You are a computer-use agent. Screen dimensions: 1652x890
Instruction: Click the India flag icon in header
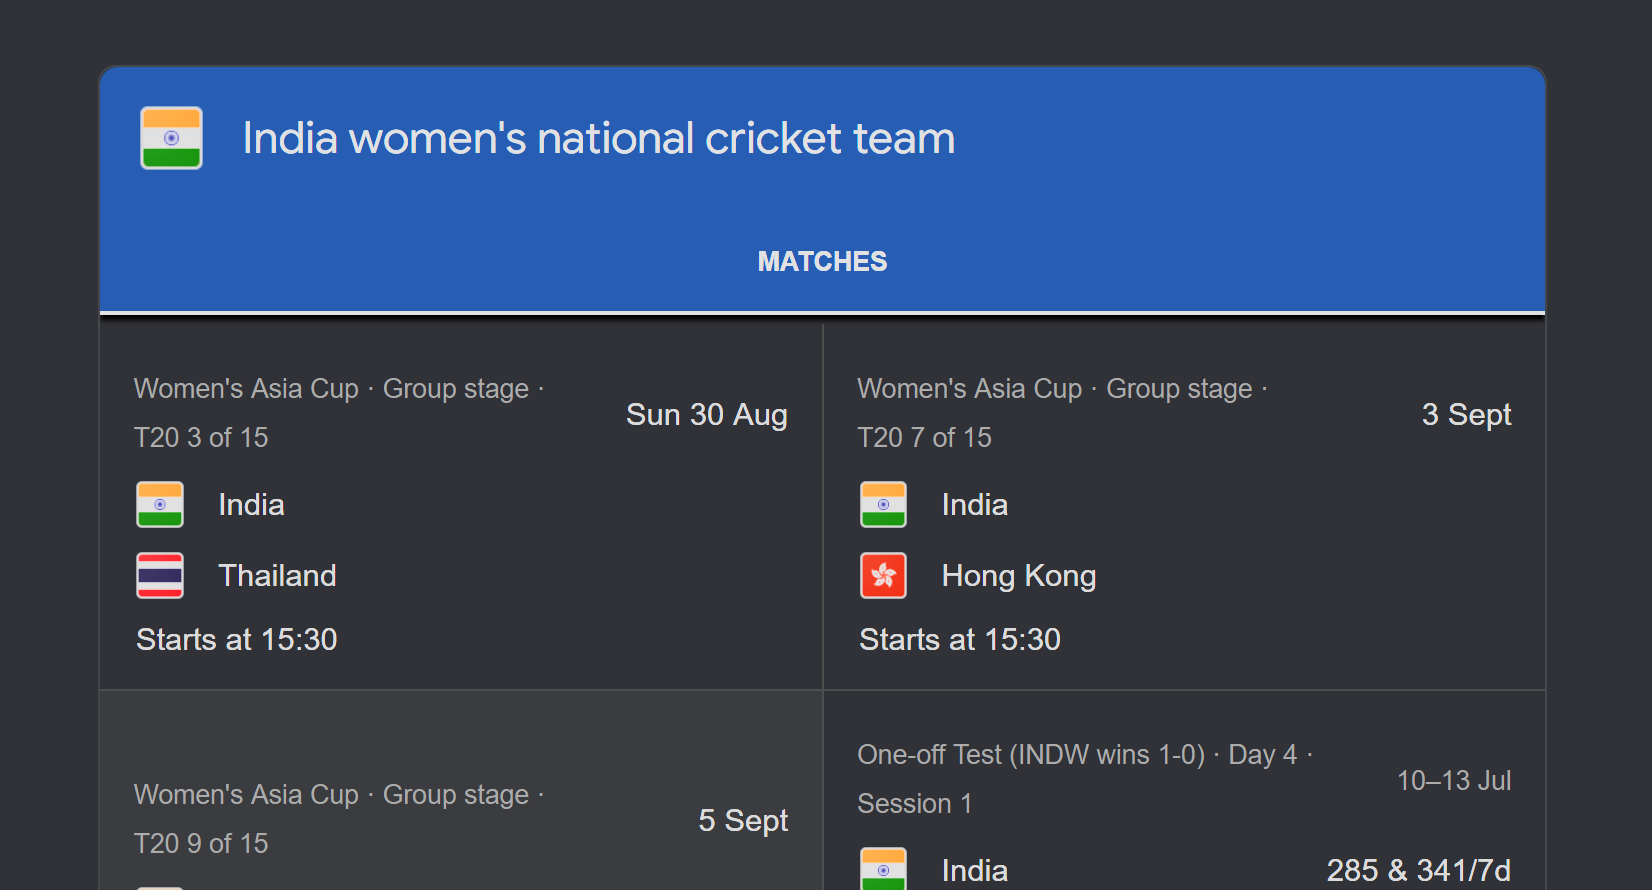pos(171,138)
